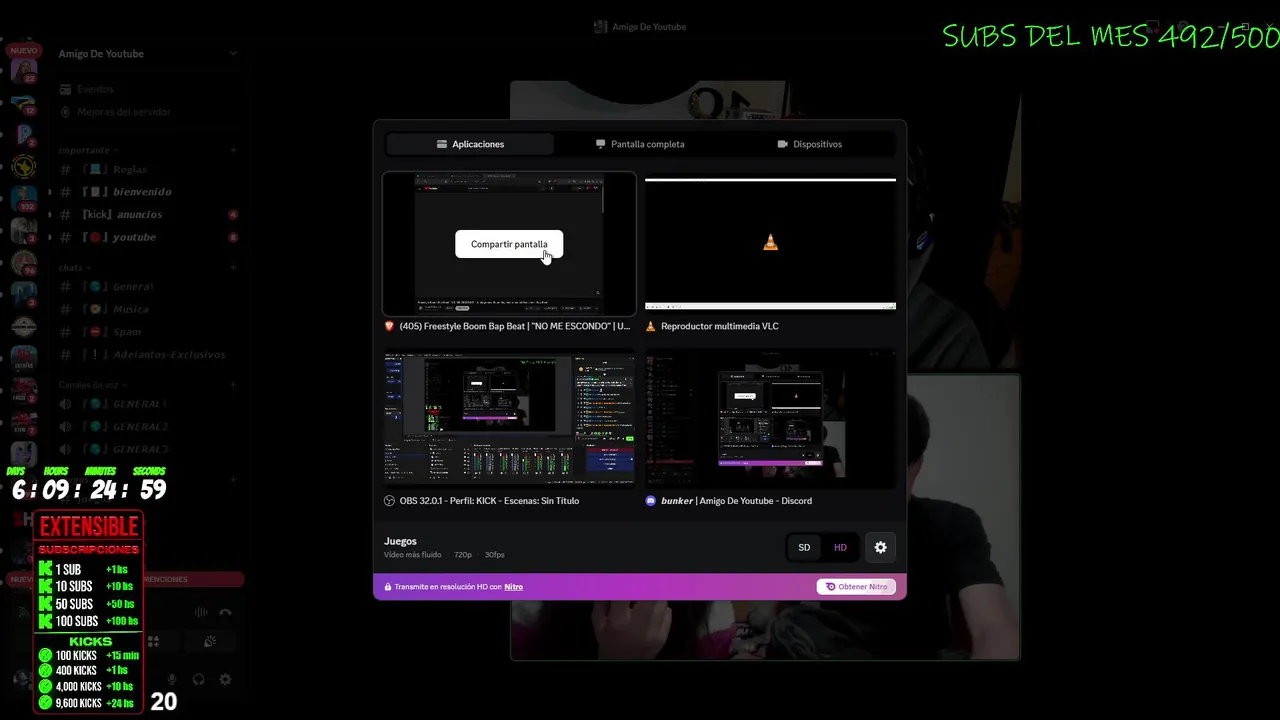Open server with 96 notification badge
Screen dimensions: 1280x720
[x=23, y=262]
